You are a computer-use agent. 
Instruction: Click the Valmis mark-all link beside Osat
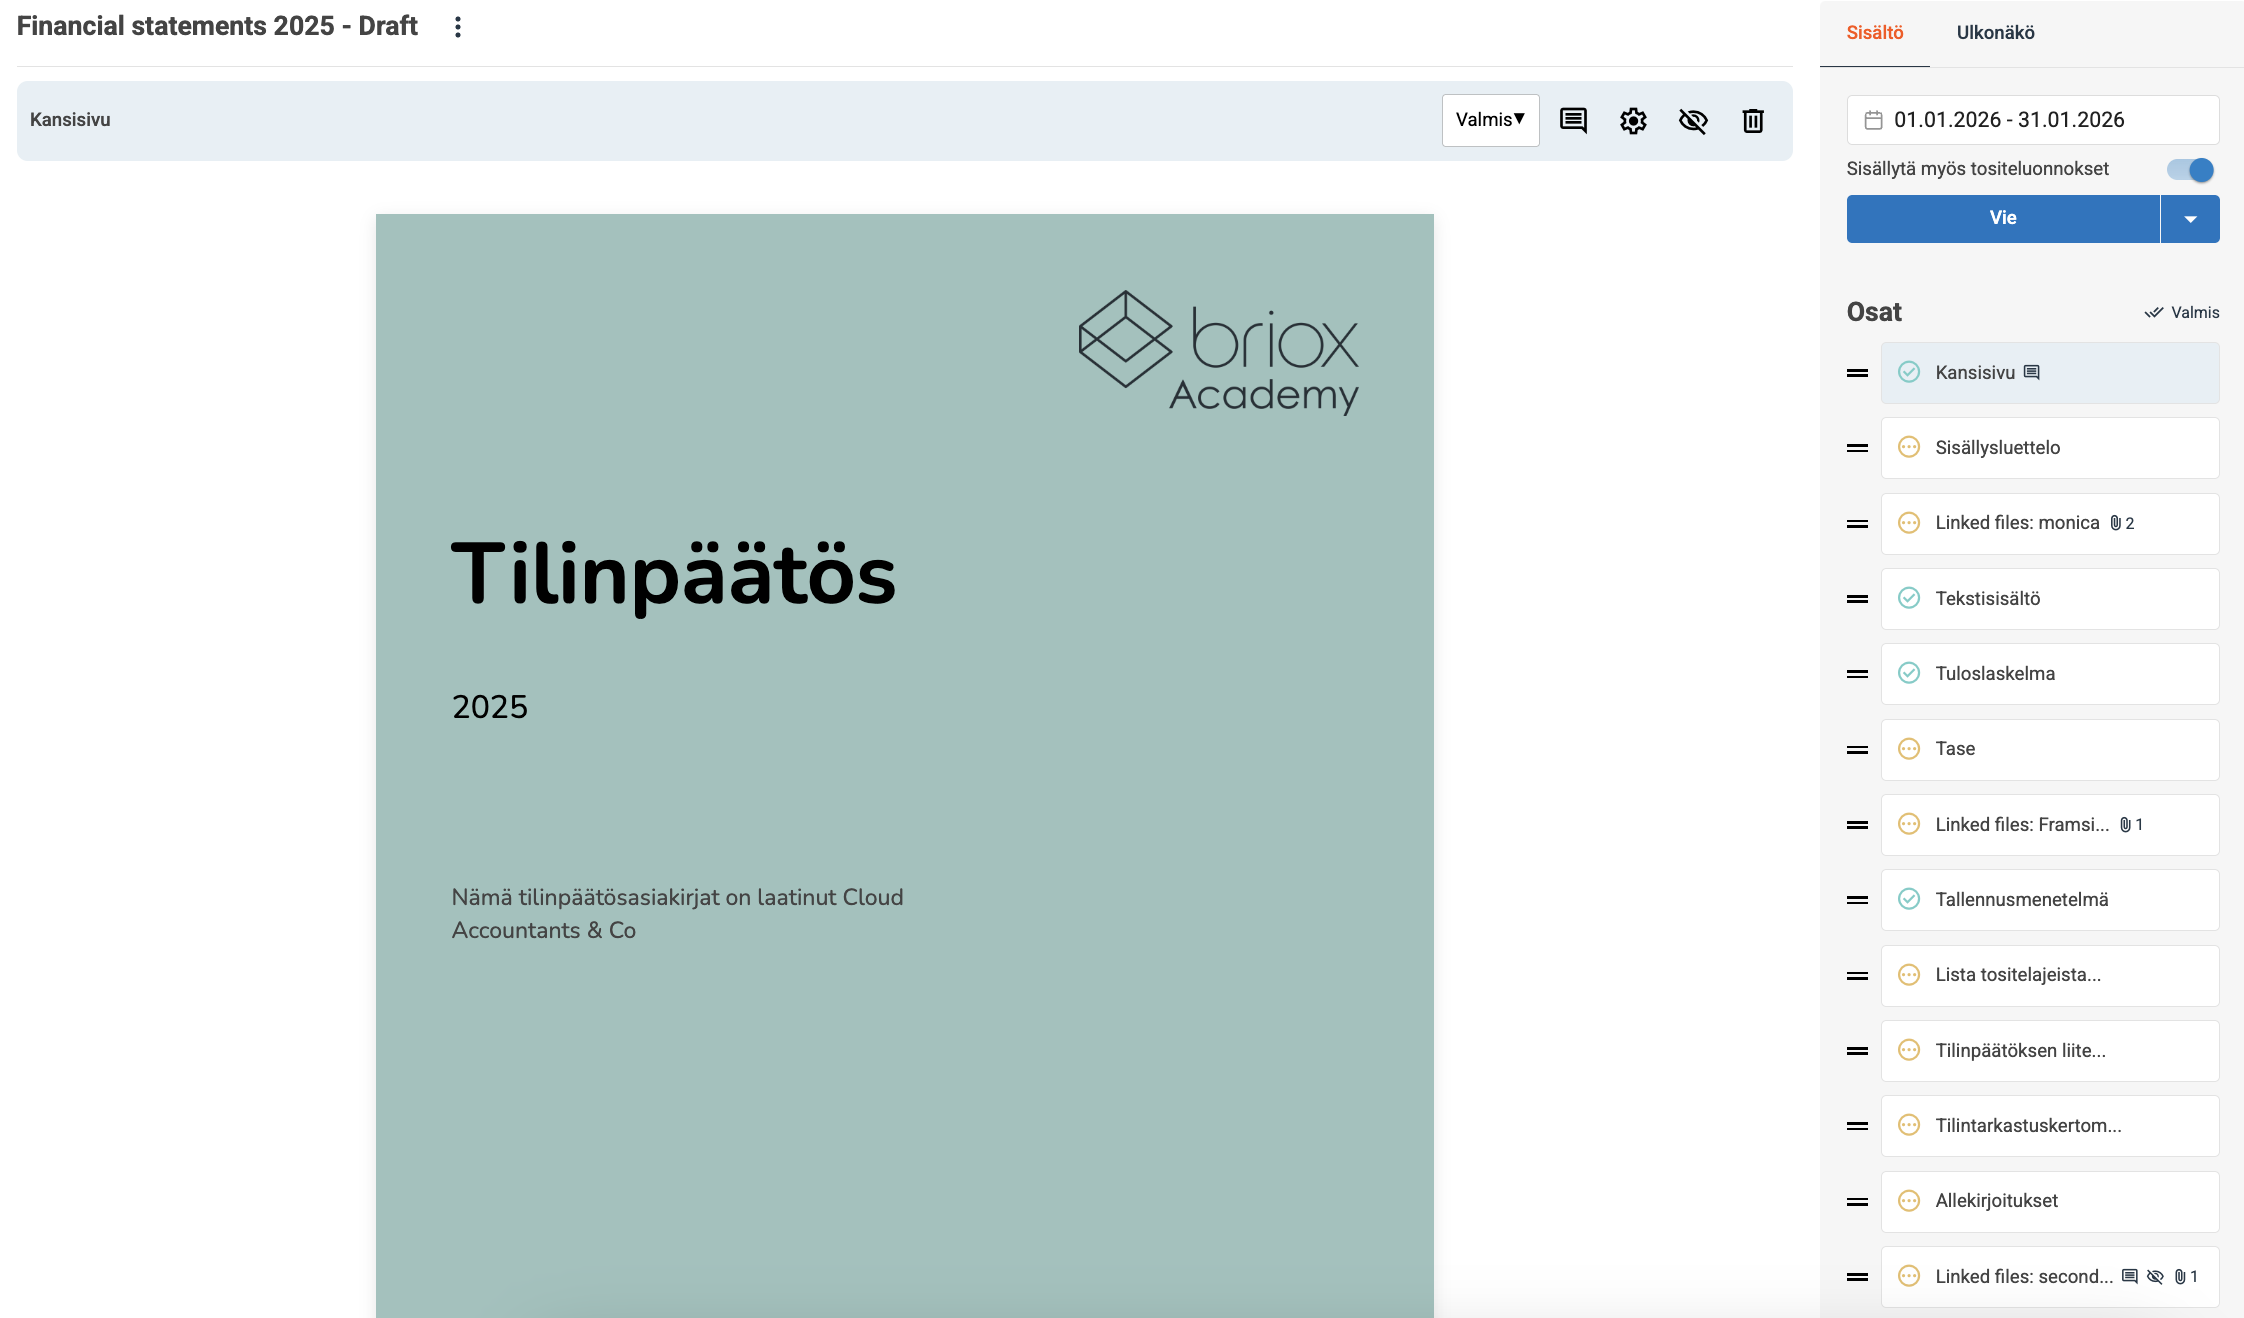click(2182, 312)
